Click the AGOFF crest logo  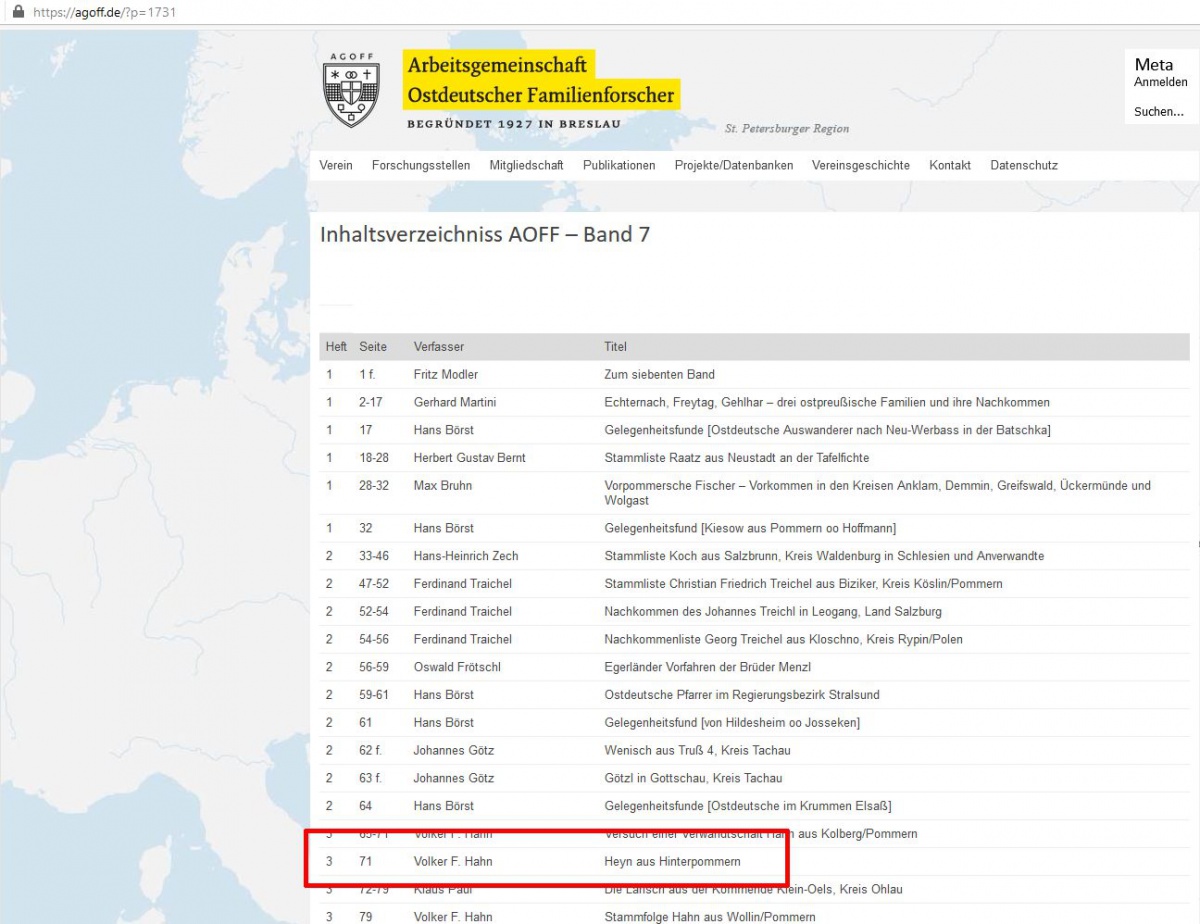(351, 92)
